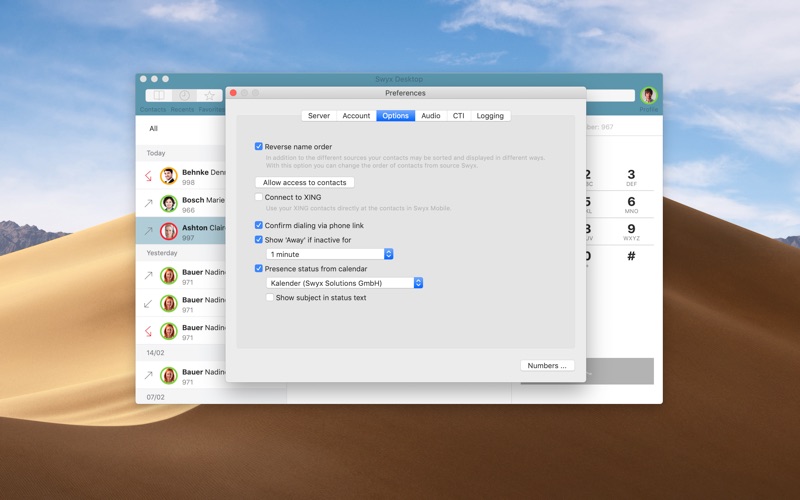800x500 pixels.
Task: Open the 1 minute inactivity dropdown
Action: click(x=330, y=254)
